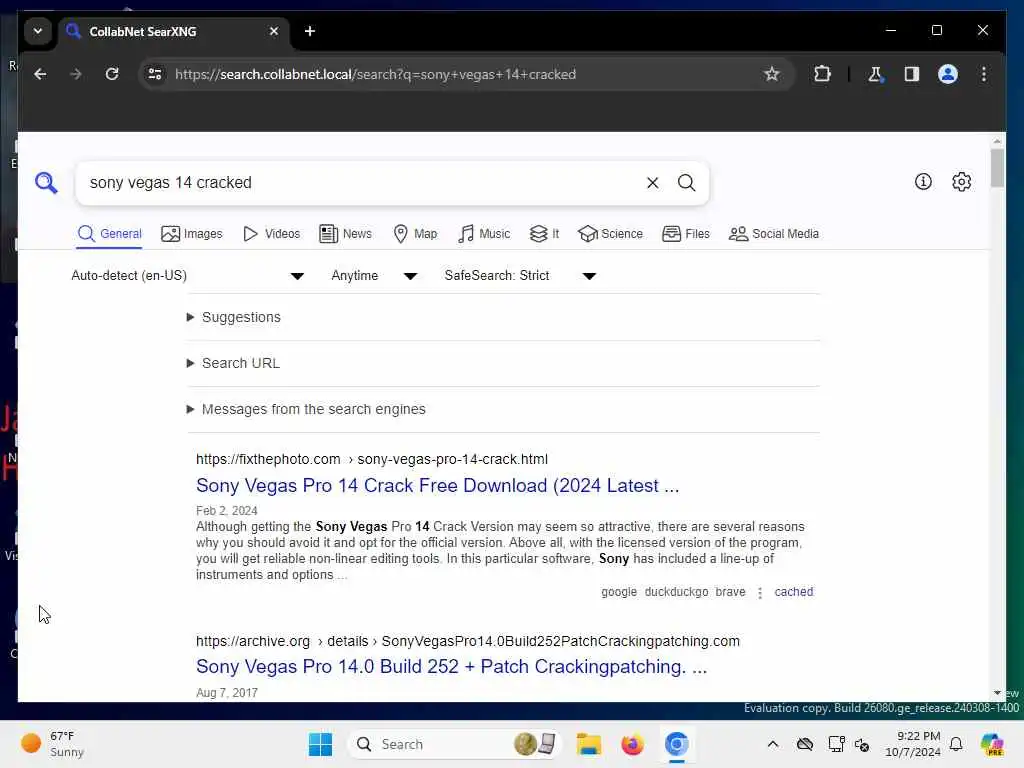Click the page vertical scrollbar thumb
Screen dimensions: 1024x768
(997, 168)
